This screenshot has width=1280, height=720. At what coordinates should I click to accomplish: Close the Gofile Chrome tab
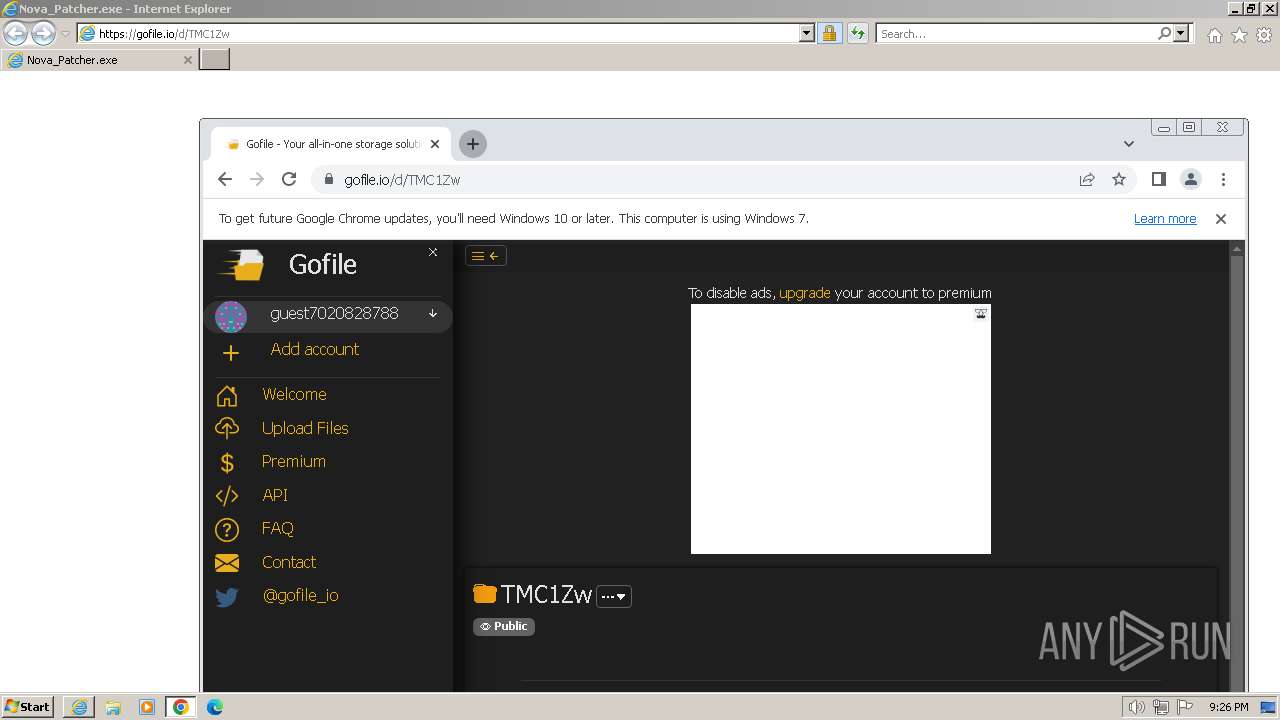(x=435, y=144)
